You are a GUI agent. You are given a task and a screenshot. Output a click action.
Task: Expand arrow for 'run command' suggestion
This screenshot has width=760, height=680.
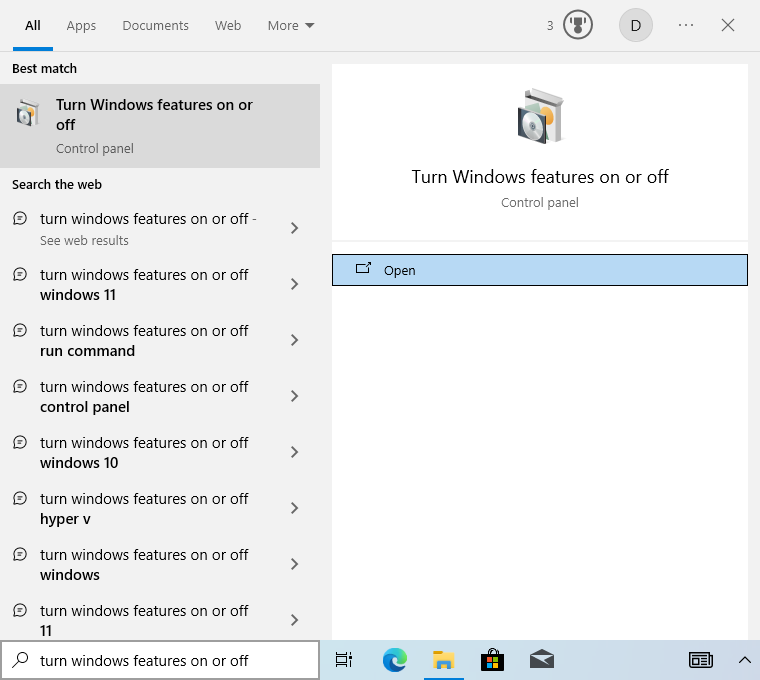[294, 340]
